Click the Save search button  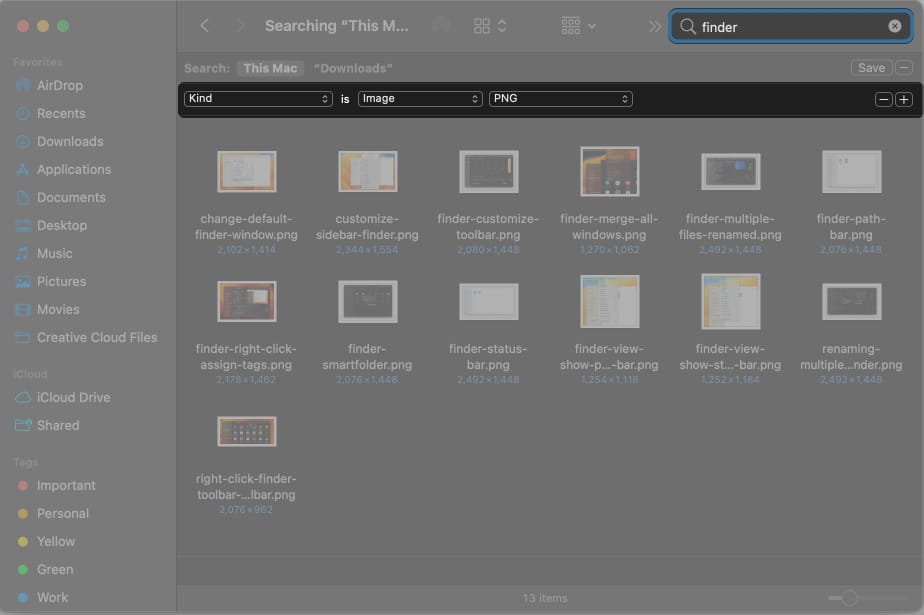click(x=870, y=68)
